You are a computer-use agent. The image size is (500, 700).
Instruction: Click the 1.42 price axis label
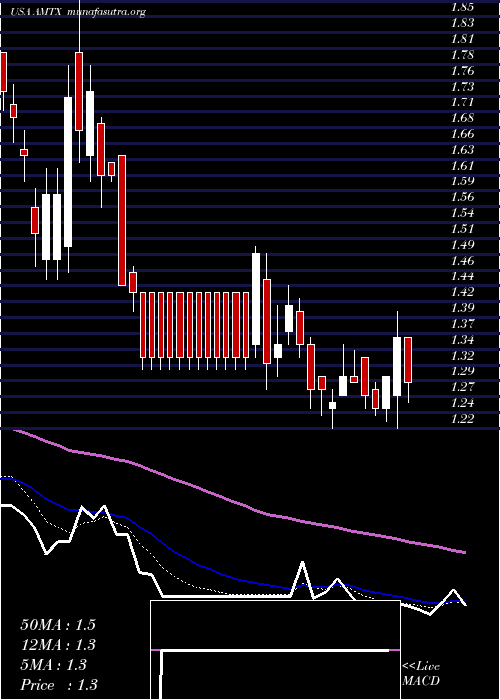click(x=462, y=292)
